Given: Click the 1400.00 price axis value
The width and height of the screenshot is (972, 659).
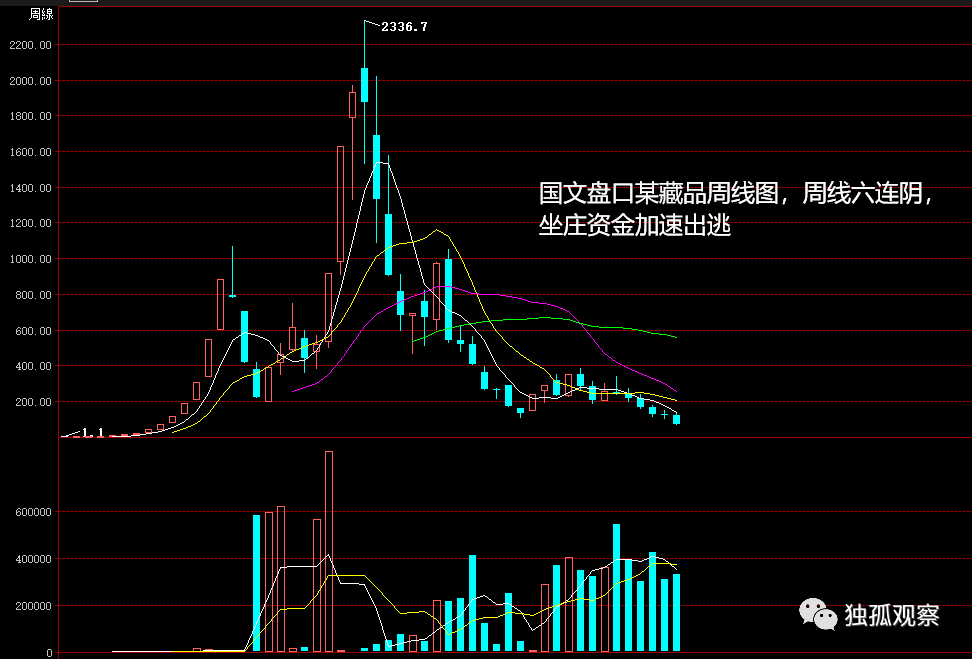Looking at the screenshot, I should pos(30,188).
